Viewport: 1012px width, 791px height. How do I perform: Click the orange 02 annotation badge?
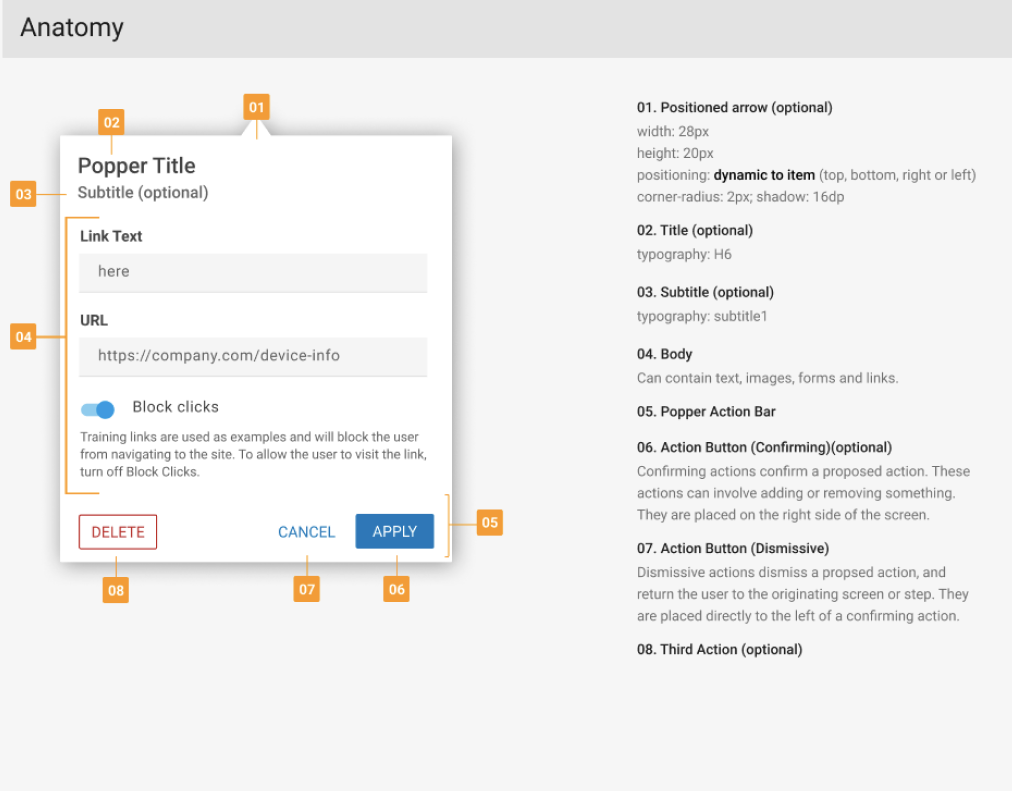[111, 123]
